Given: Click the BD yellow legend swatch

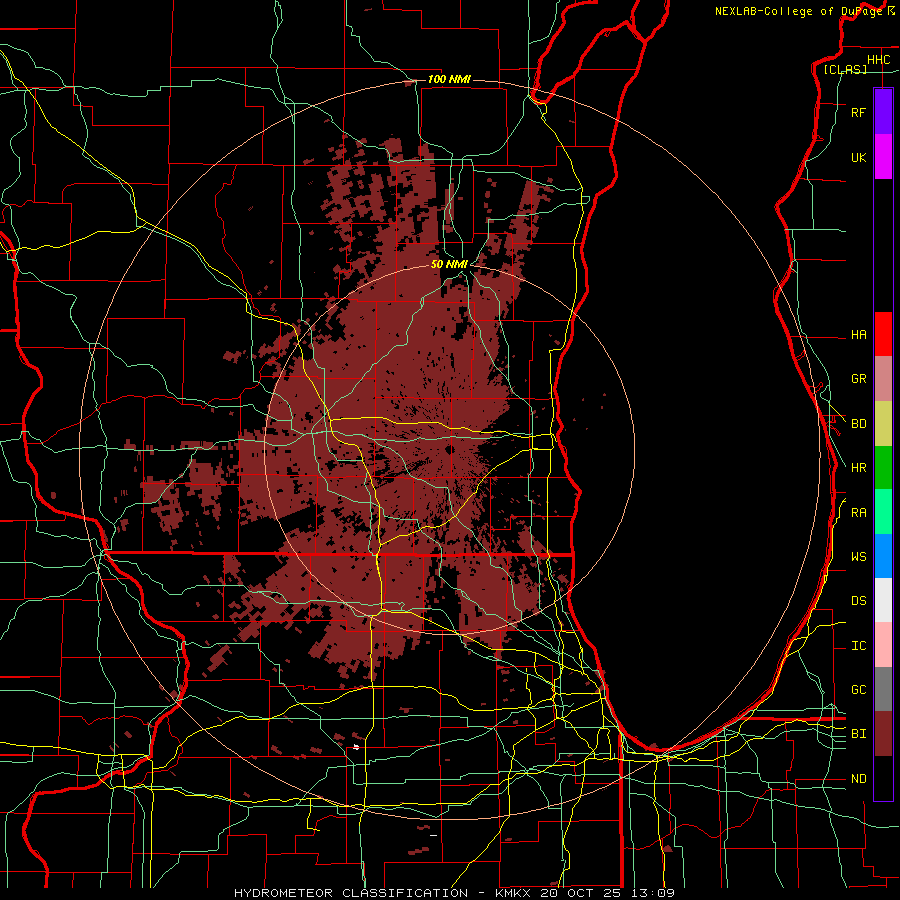Looking at the screenshot, I should pyautogui.click(x=883, y=424).
